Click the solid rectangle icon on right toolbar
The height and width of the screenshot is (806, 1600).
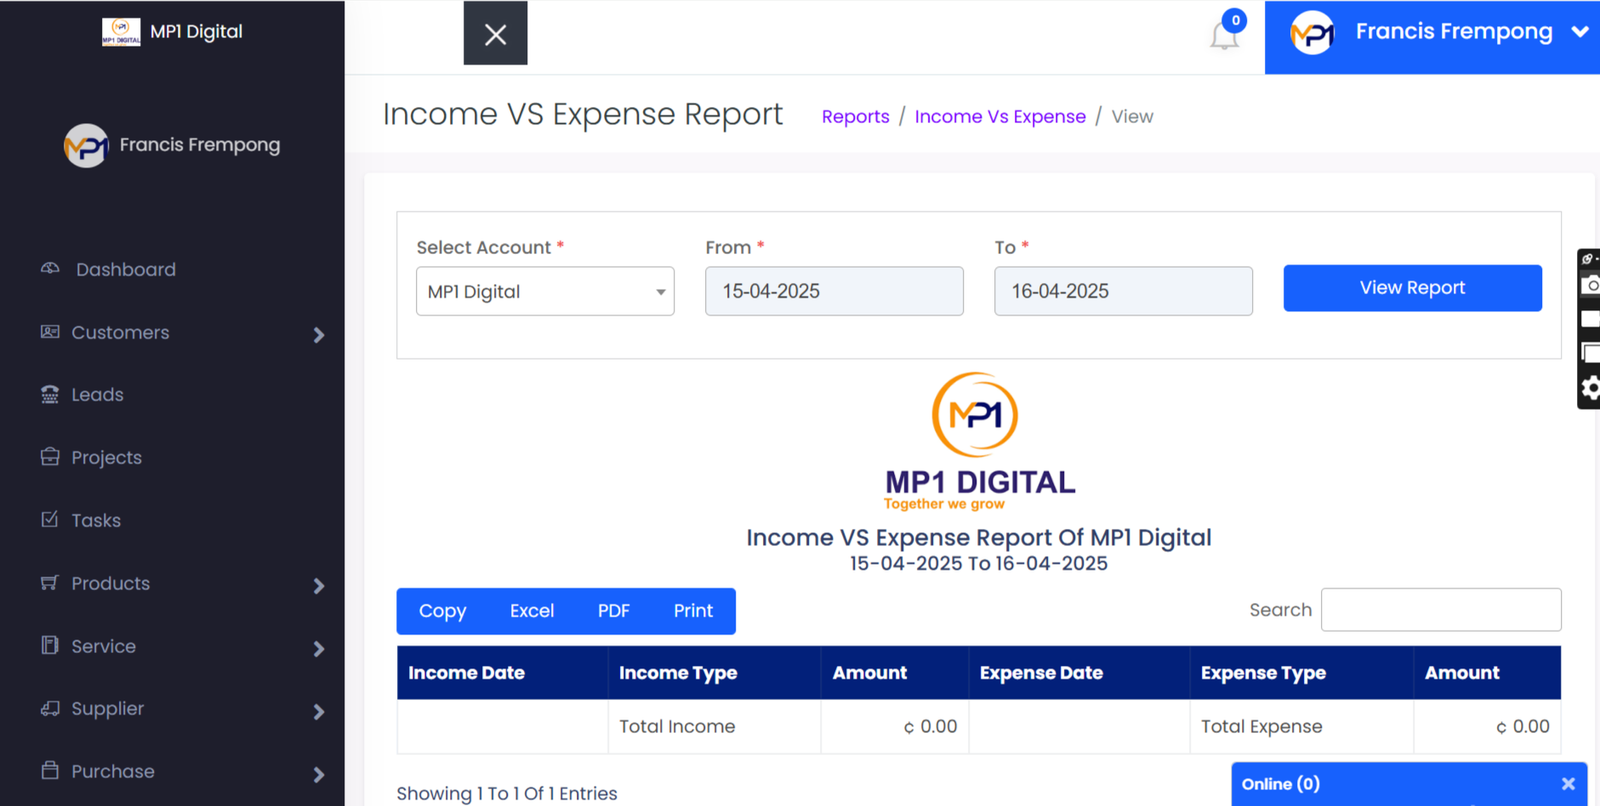[1590, 319]
